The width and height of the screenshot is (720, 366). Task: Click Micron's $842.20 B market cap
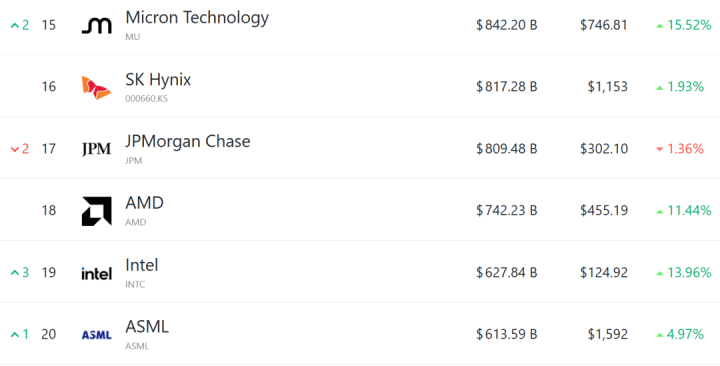[506, 25]
